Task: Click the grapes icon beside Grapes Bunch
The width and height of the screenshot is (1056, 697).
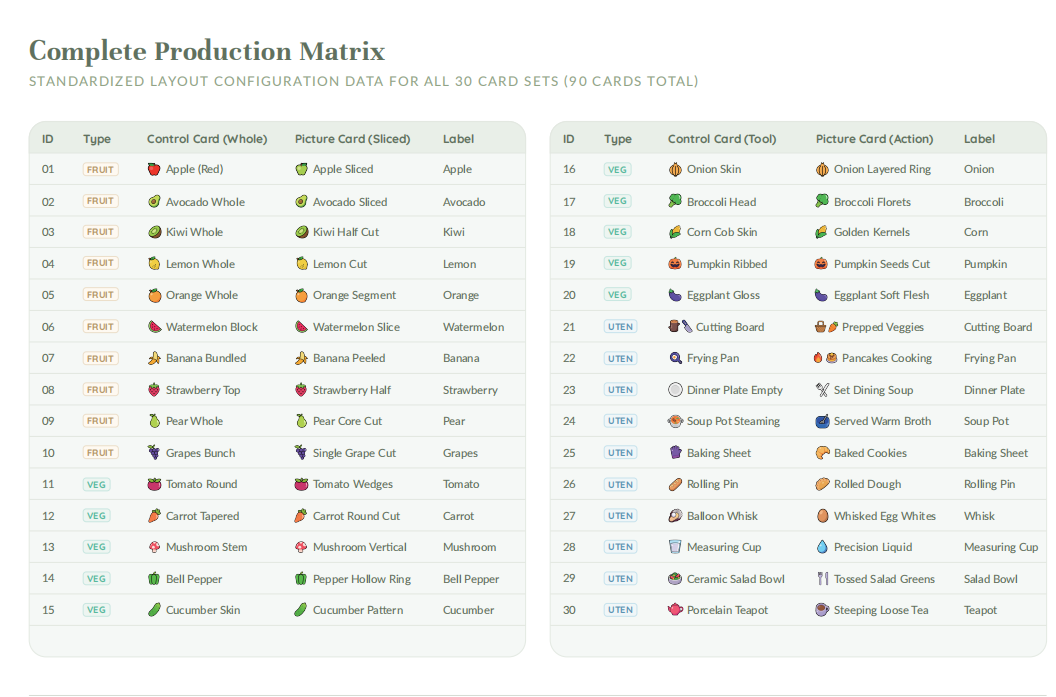Action: pos(154,453)
